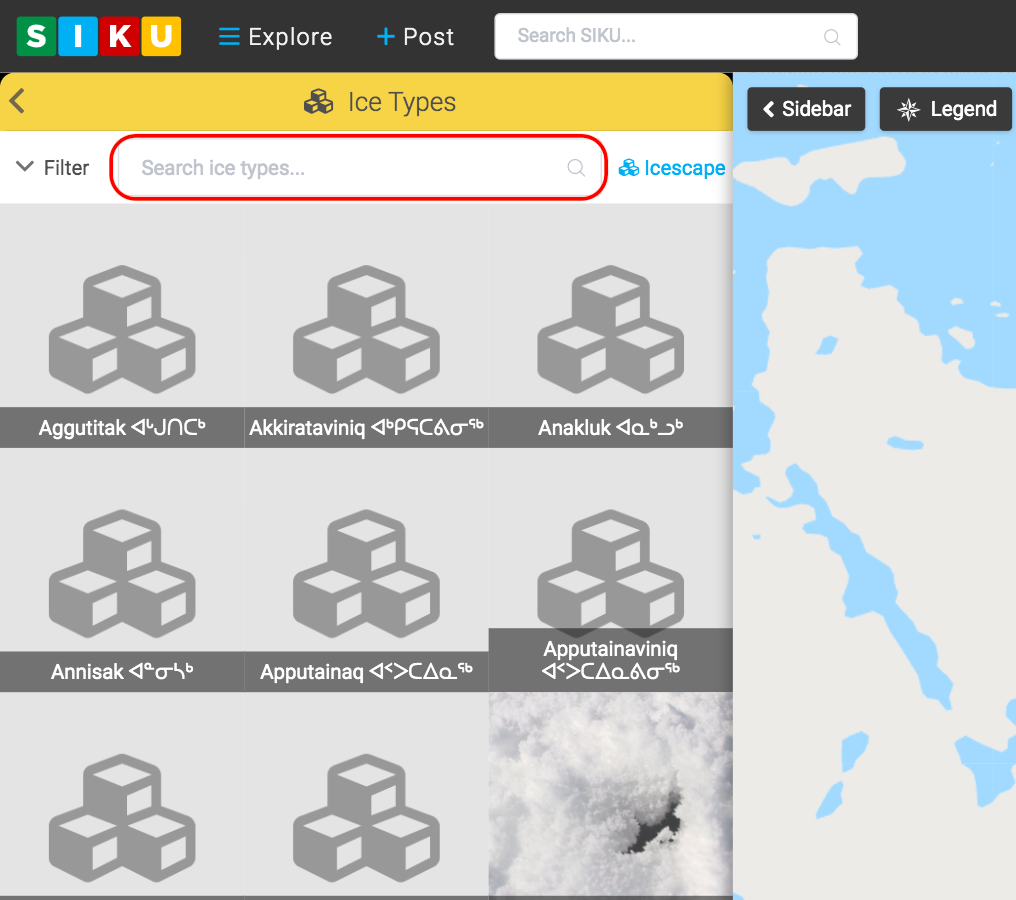Image resolution: width=1016 pixels, height=900 pixels.
Task: Click the Search SIKU field
Action: click(x=660, y=36)
